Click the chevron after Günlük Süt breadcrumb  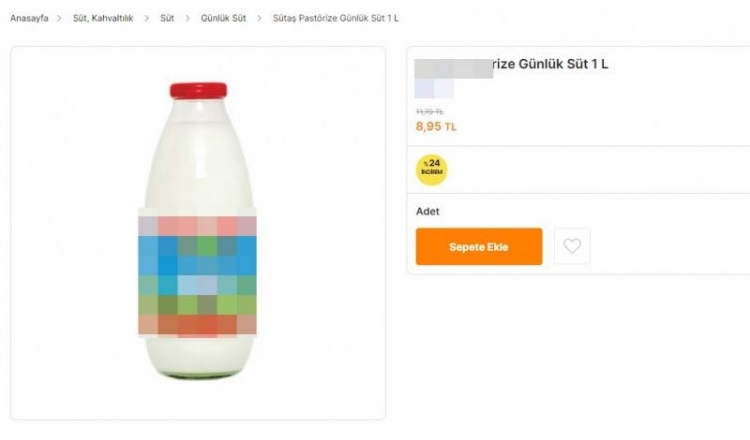[259, 19]
